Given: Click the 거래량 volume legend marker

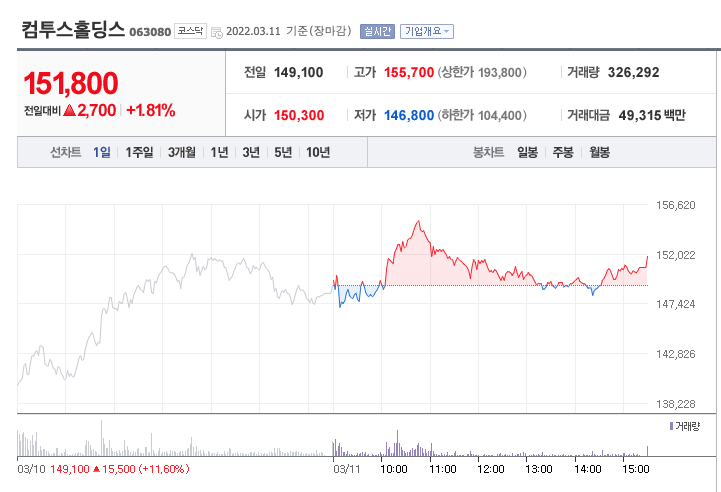Looking at the screenshot, I should [x=671, y=426].
